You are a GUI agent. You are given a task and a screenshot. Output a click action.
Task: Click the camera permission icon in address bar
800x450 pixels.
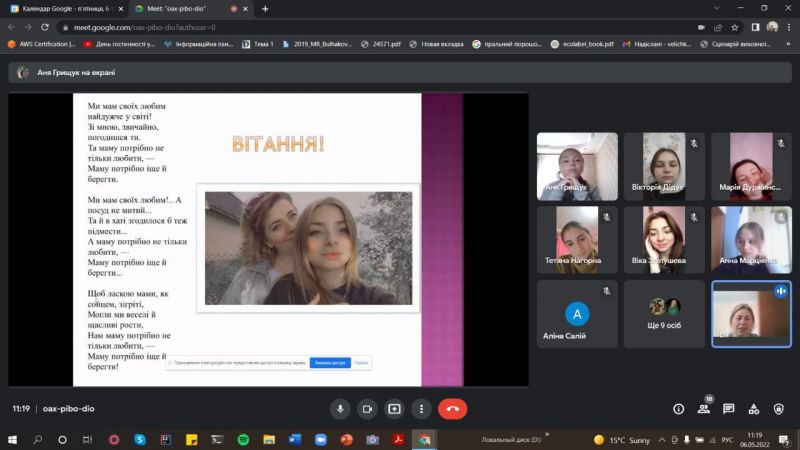701,28
